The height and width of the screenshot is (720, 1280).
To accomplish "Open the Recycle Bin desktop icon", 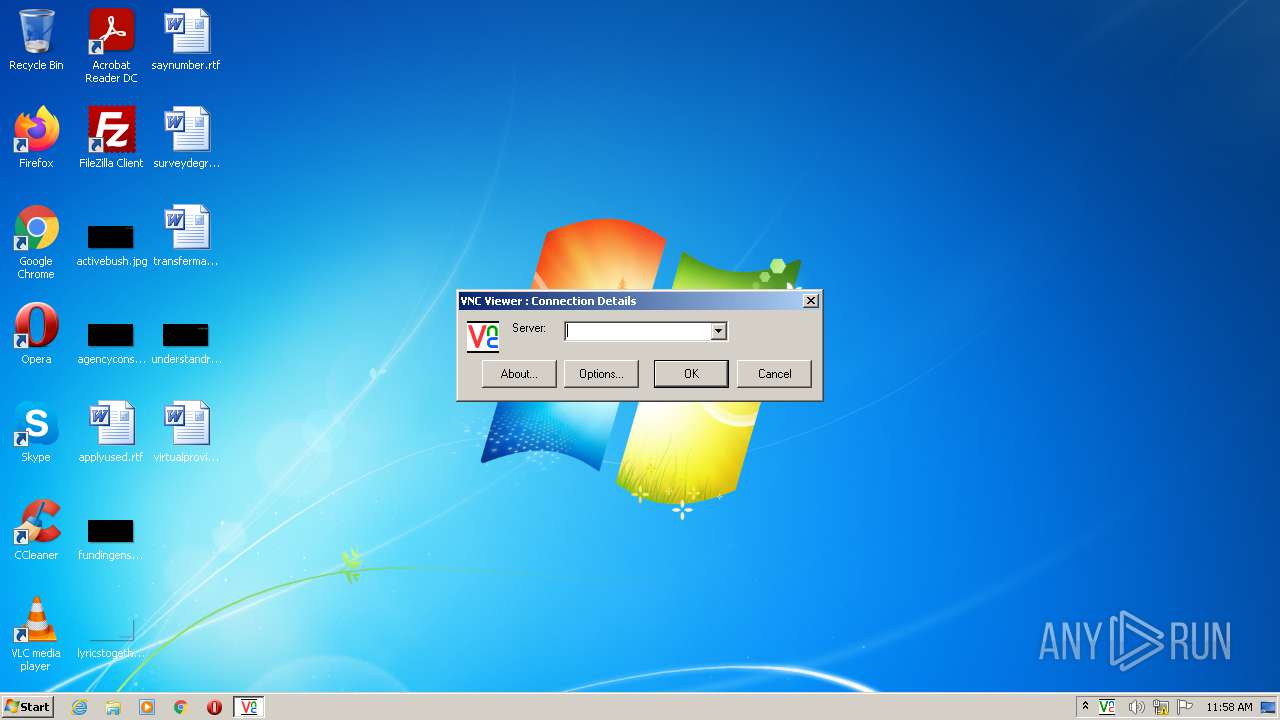I will (x=36, y=40).
